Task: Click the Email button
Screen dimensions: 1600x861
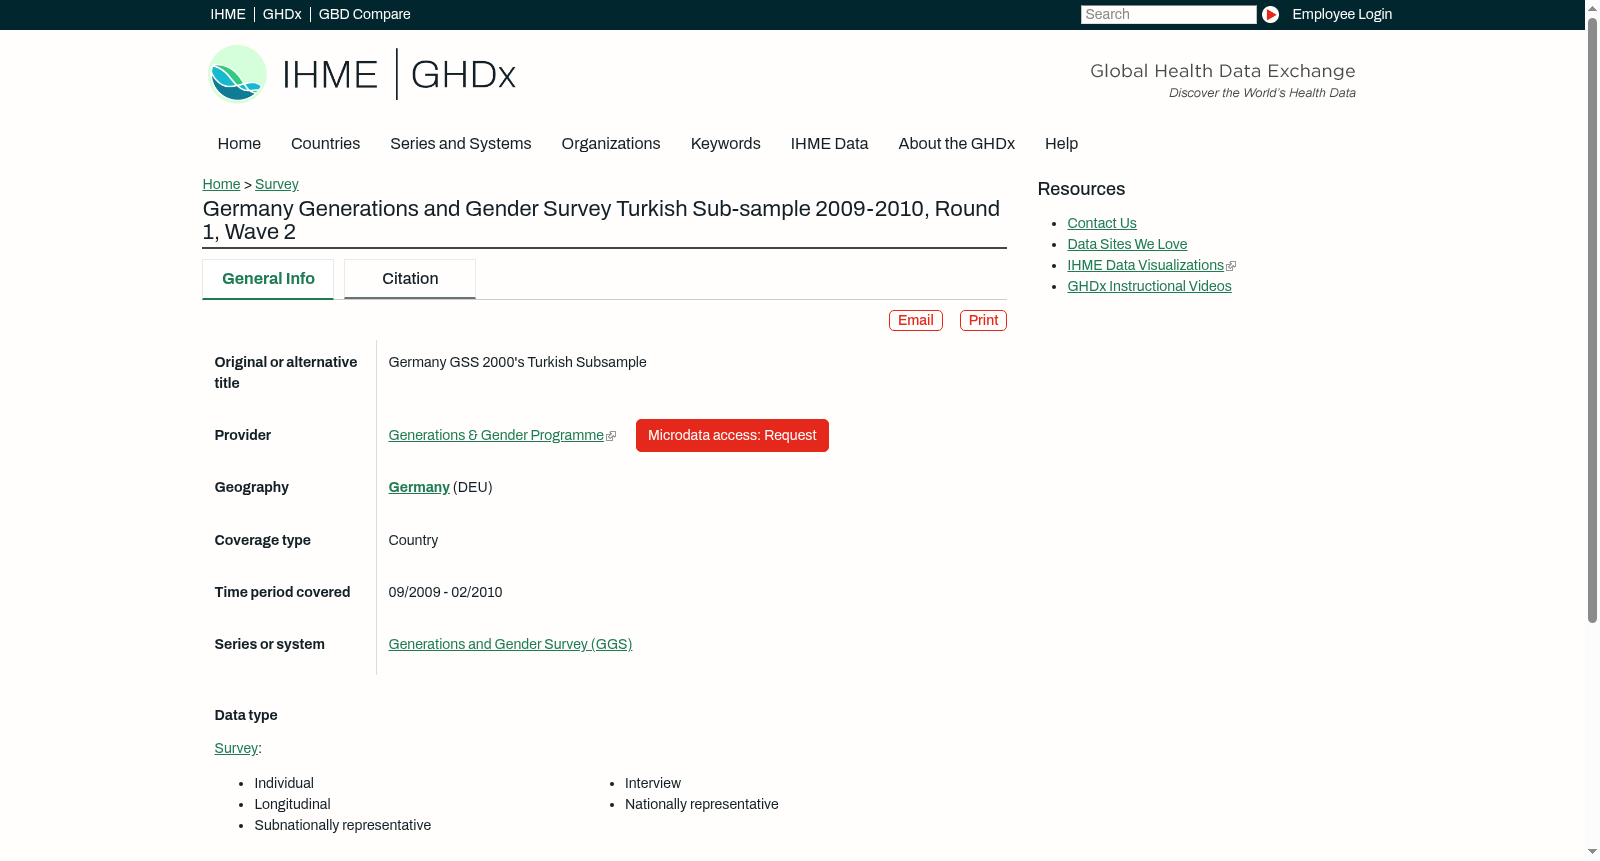Action: [x=916, y=320]
